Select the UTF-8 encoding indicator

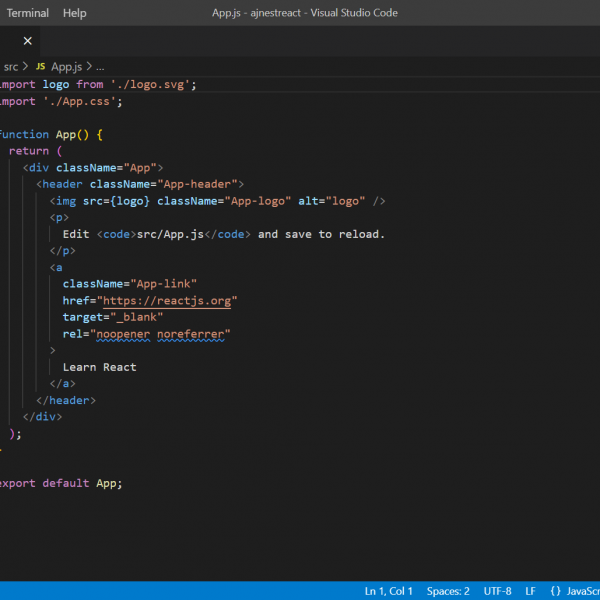(497, 591)
